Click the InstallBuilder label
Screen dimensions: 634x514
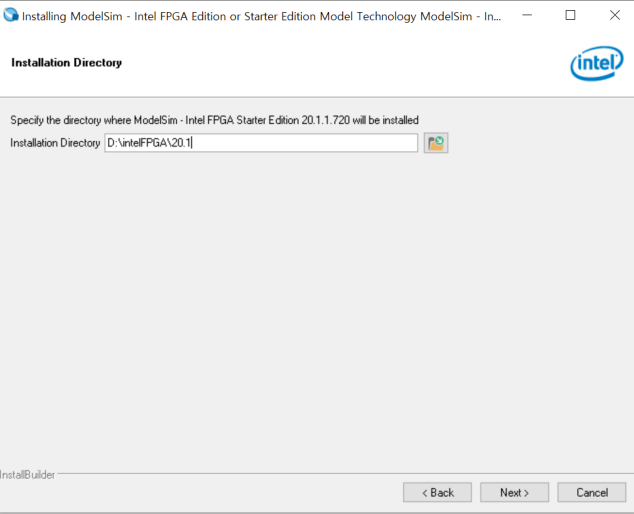(x=27, y=475)
